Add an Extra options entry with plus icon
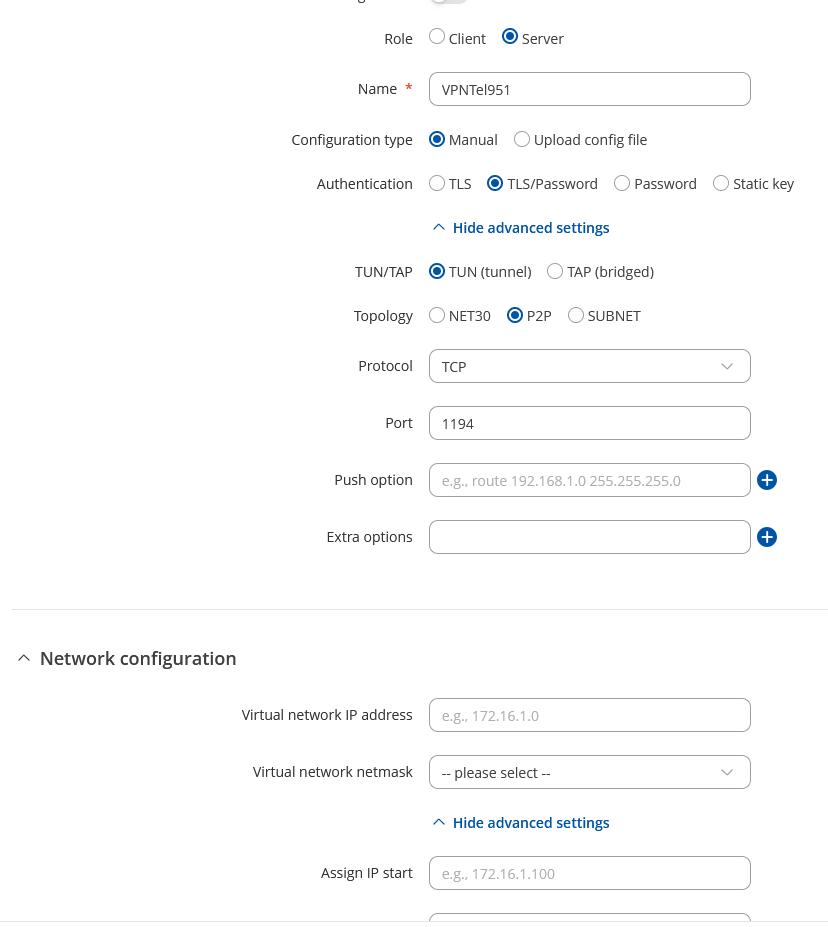The width and height of the screenshot is (828, 927). click(767, 537)
